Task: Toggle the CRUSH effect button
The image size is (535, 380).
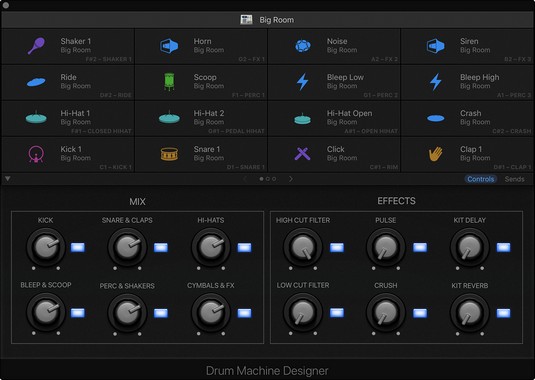Action: click(420, 313)
